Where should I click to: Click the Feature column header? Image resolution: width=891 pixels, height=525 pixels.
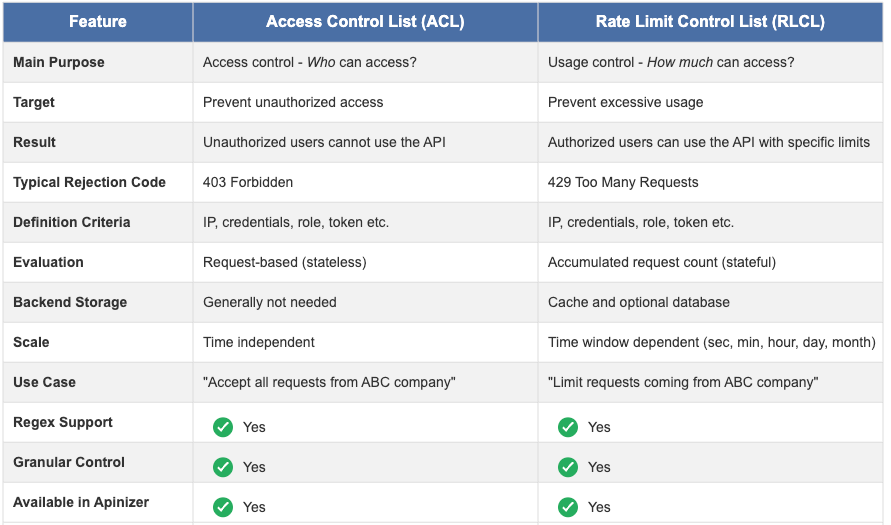(x=97, y=21)
